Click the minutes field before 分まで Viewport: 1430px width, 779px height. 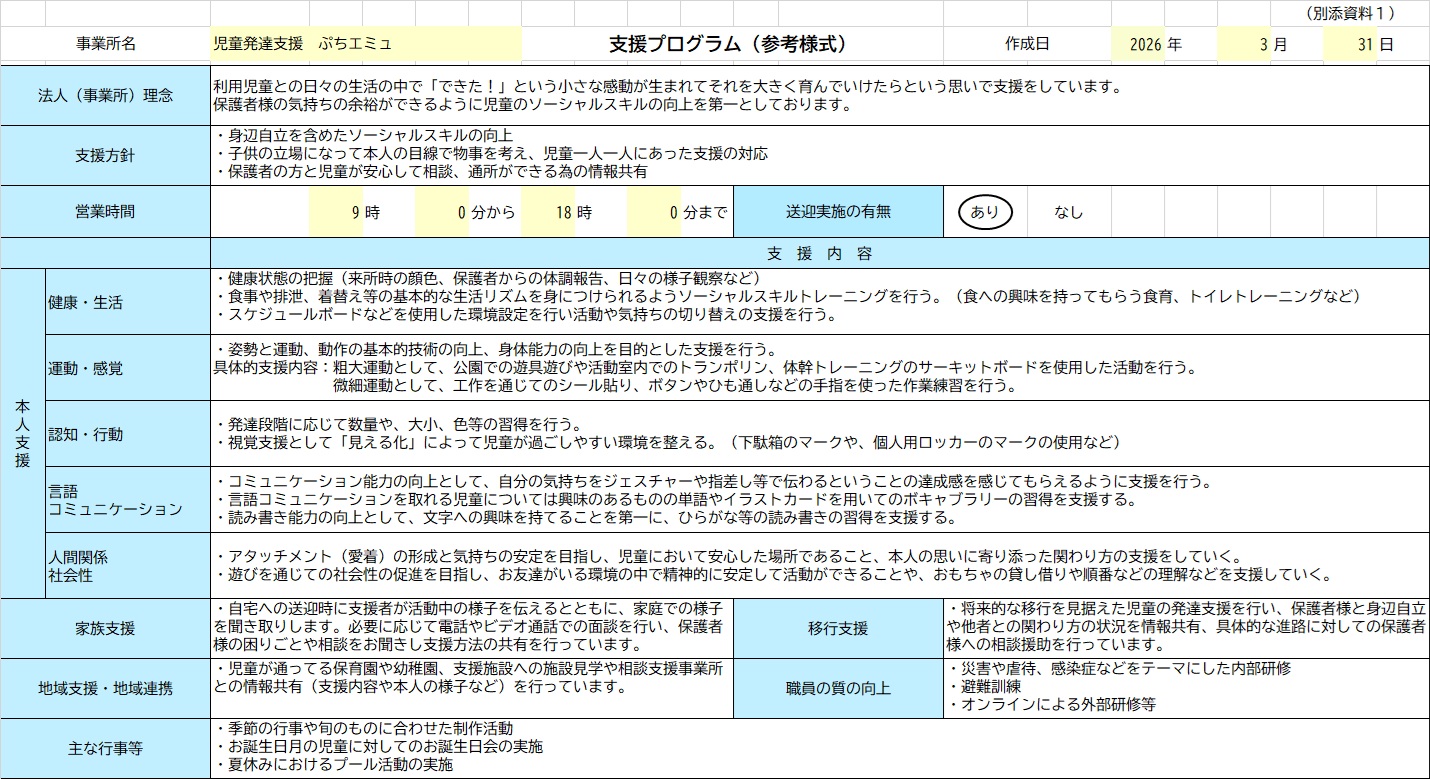click(x=654, y=212)
